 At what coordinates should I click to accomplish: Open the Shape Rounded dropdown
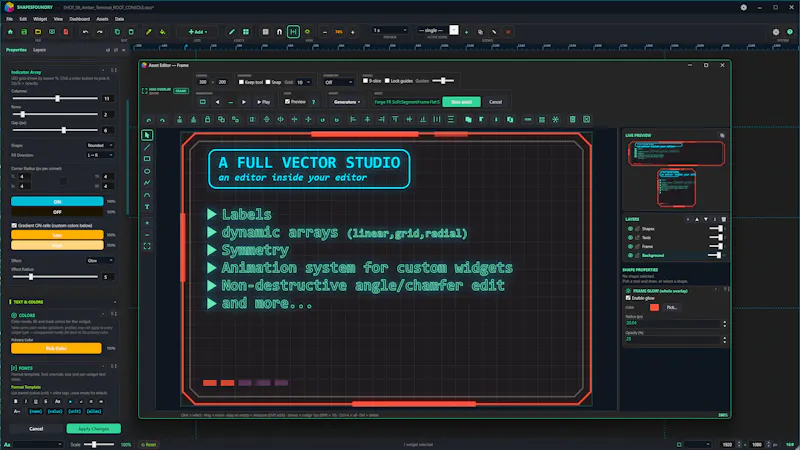coord(100,145)
